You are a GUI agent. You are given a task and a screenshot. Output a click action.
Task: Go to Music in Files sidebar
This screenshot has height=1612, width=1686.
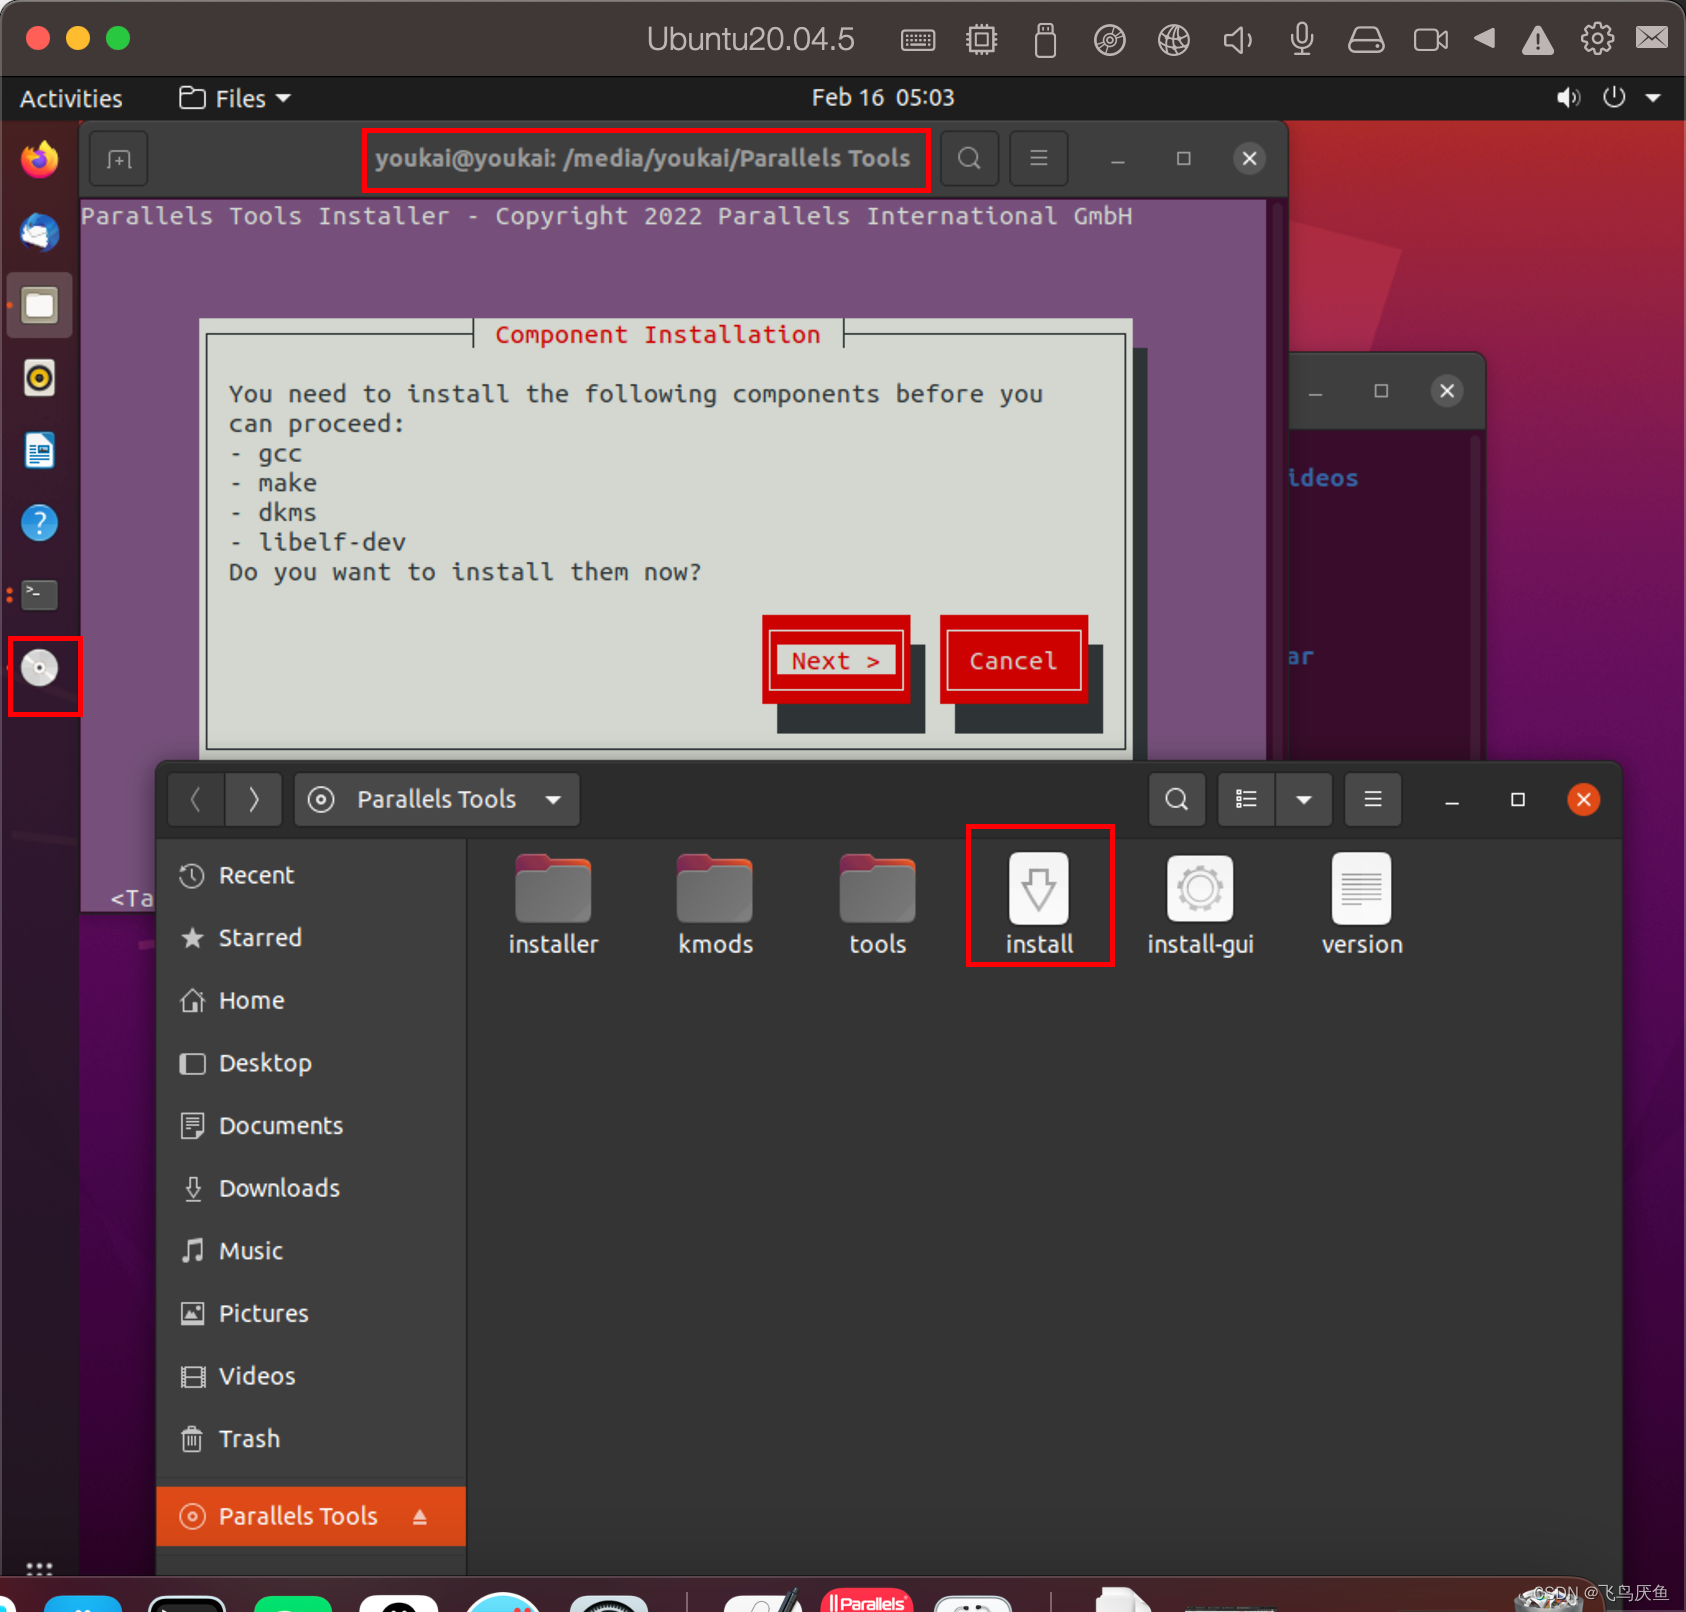pyautogui.click(x=312, y=1251)
